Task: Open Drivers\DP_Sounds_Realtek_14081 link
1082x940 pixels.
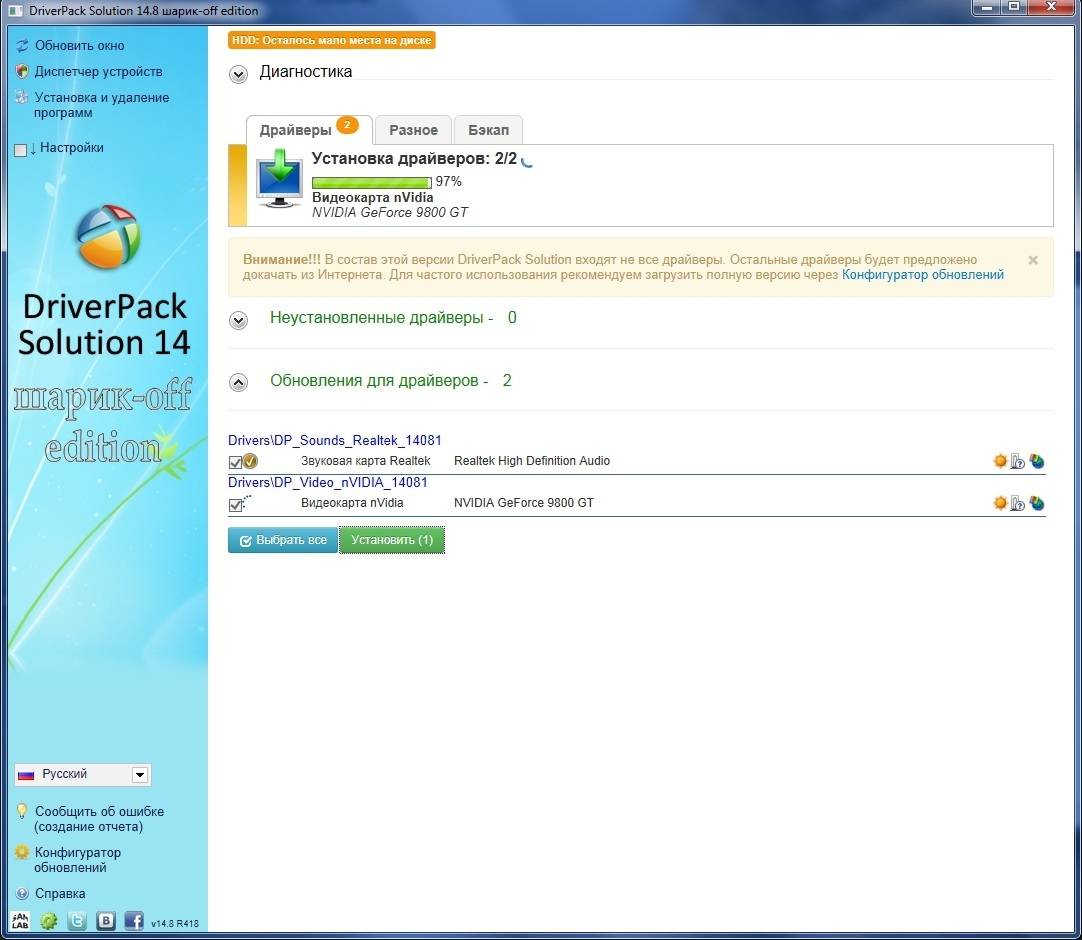Action: pos(335,440)
